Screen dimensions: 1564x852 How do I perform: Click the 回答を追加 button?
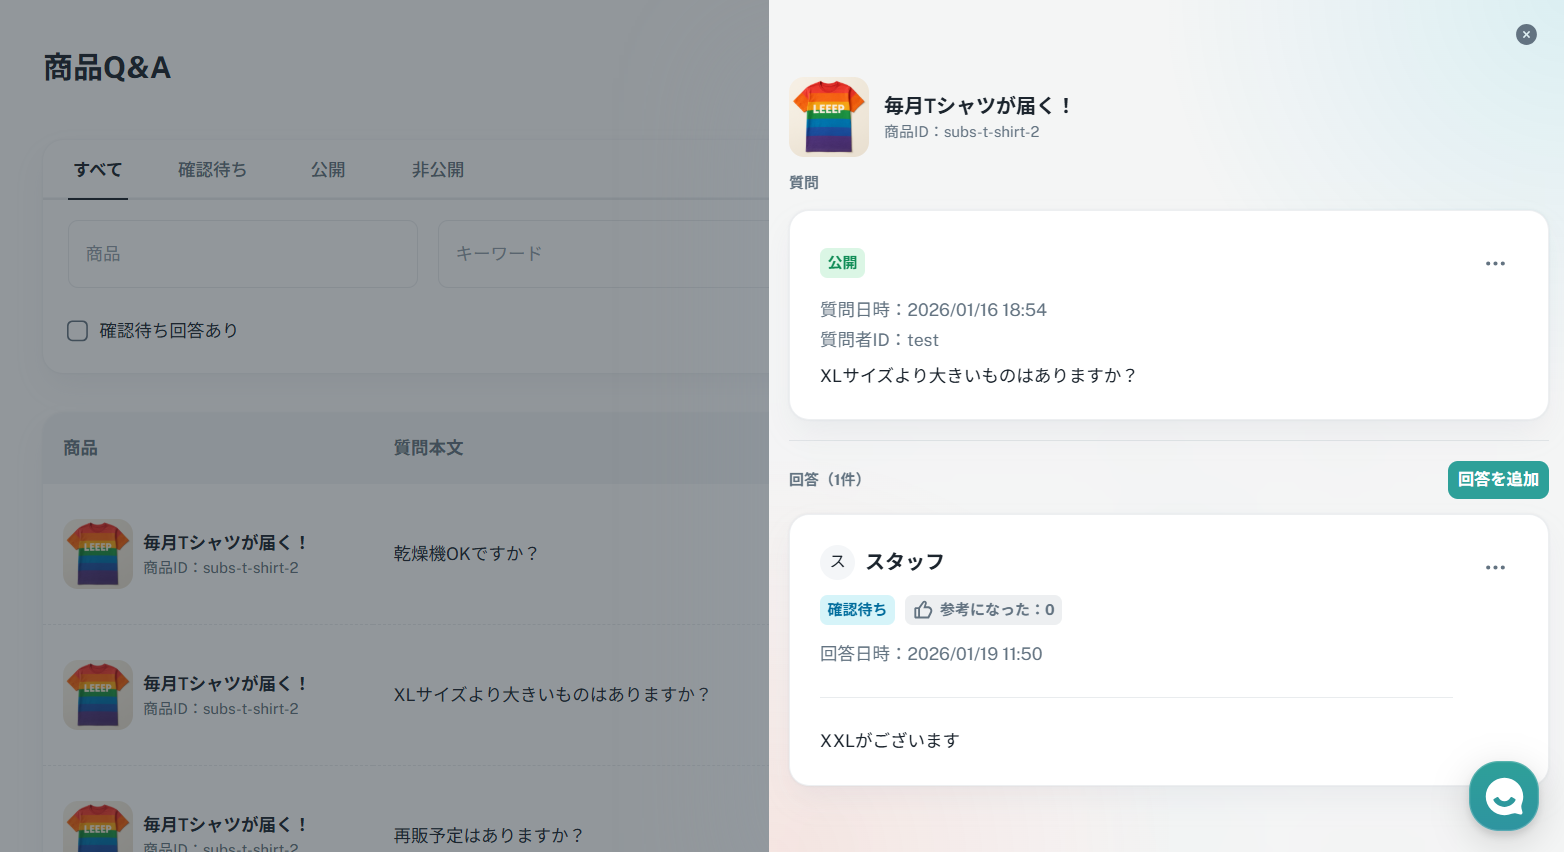point(1498,480)
